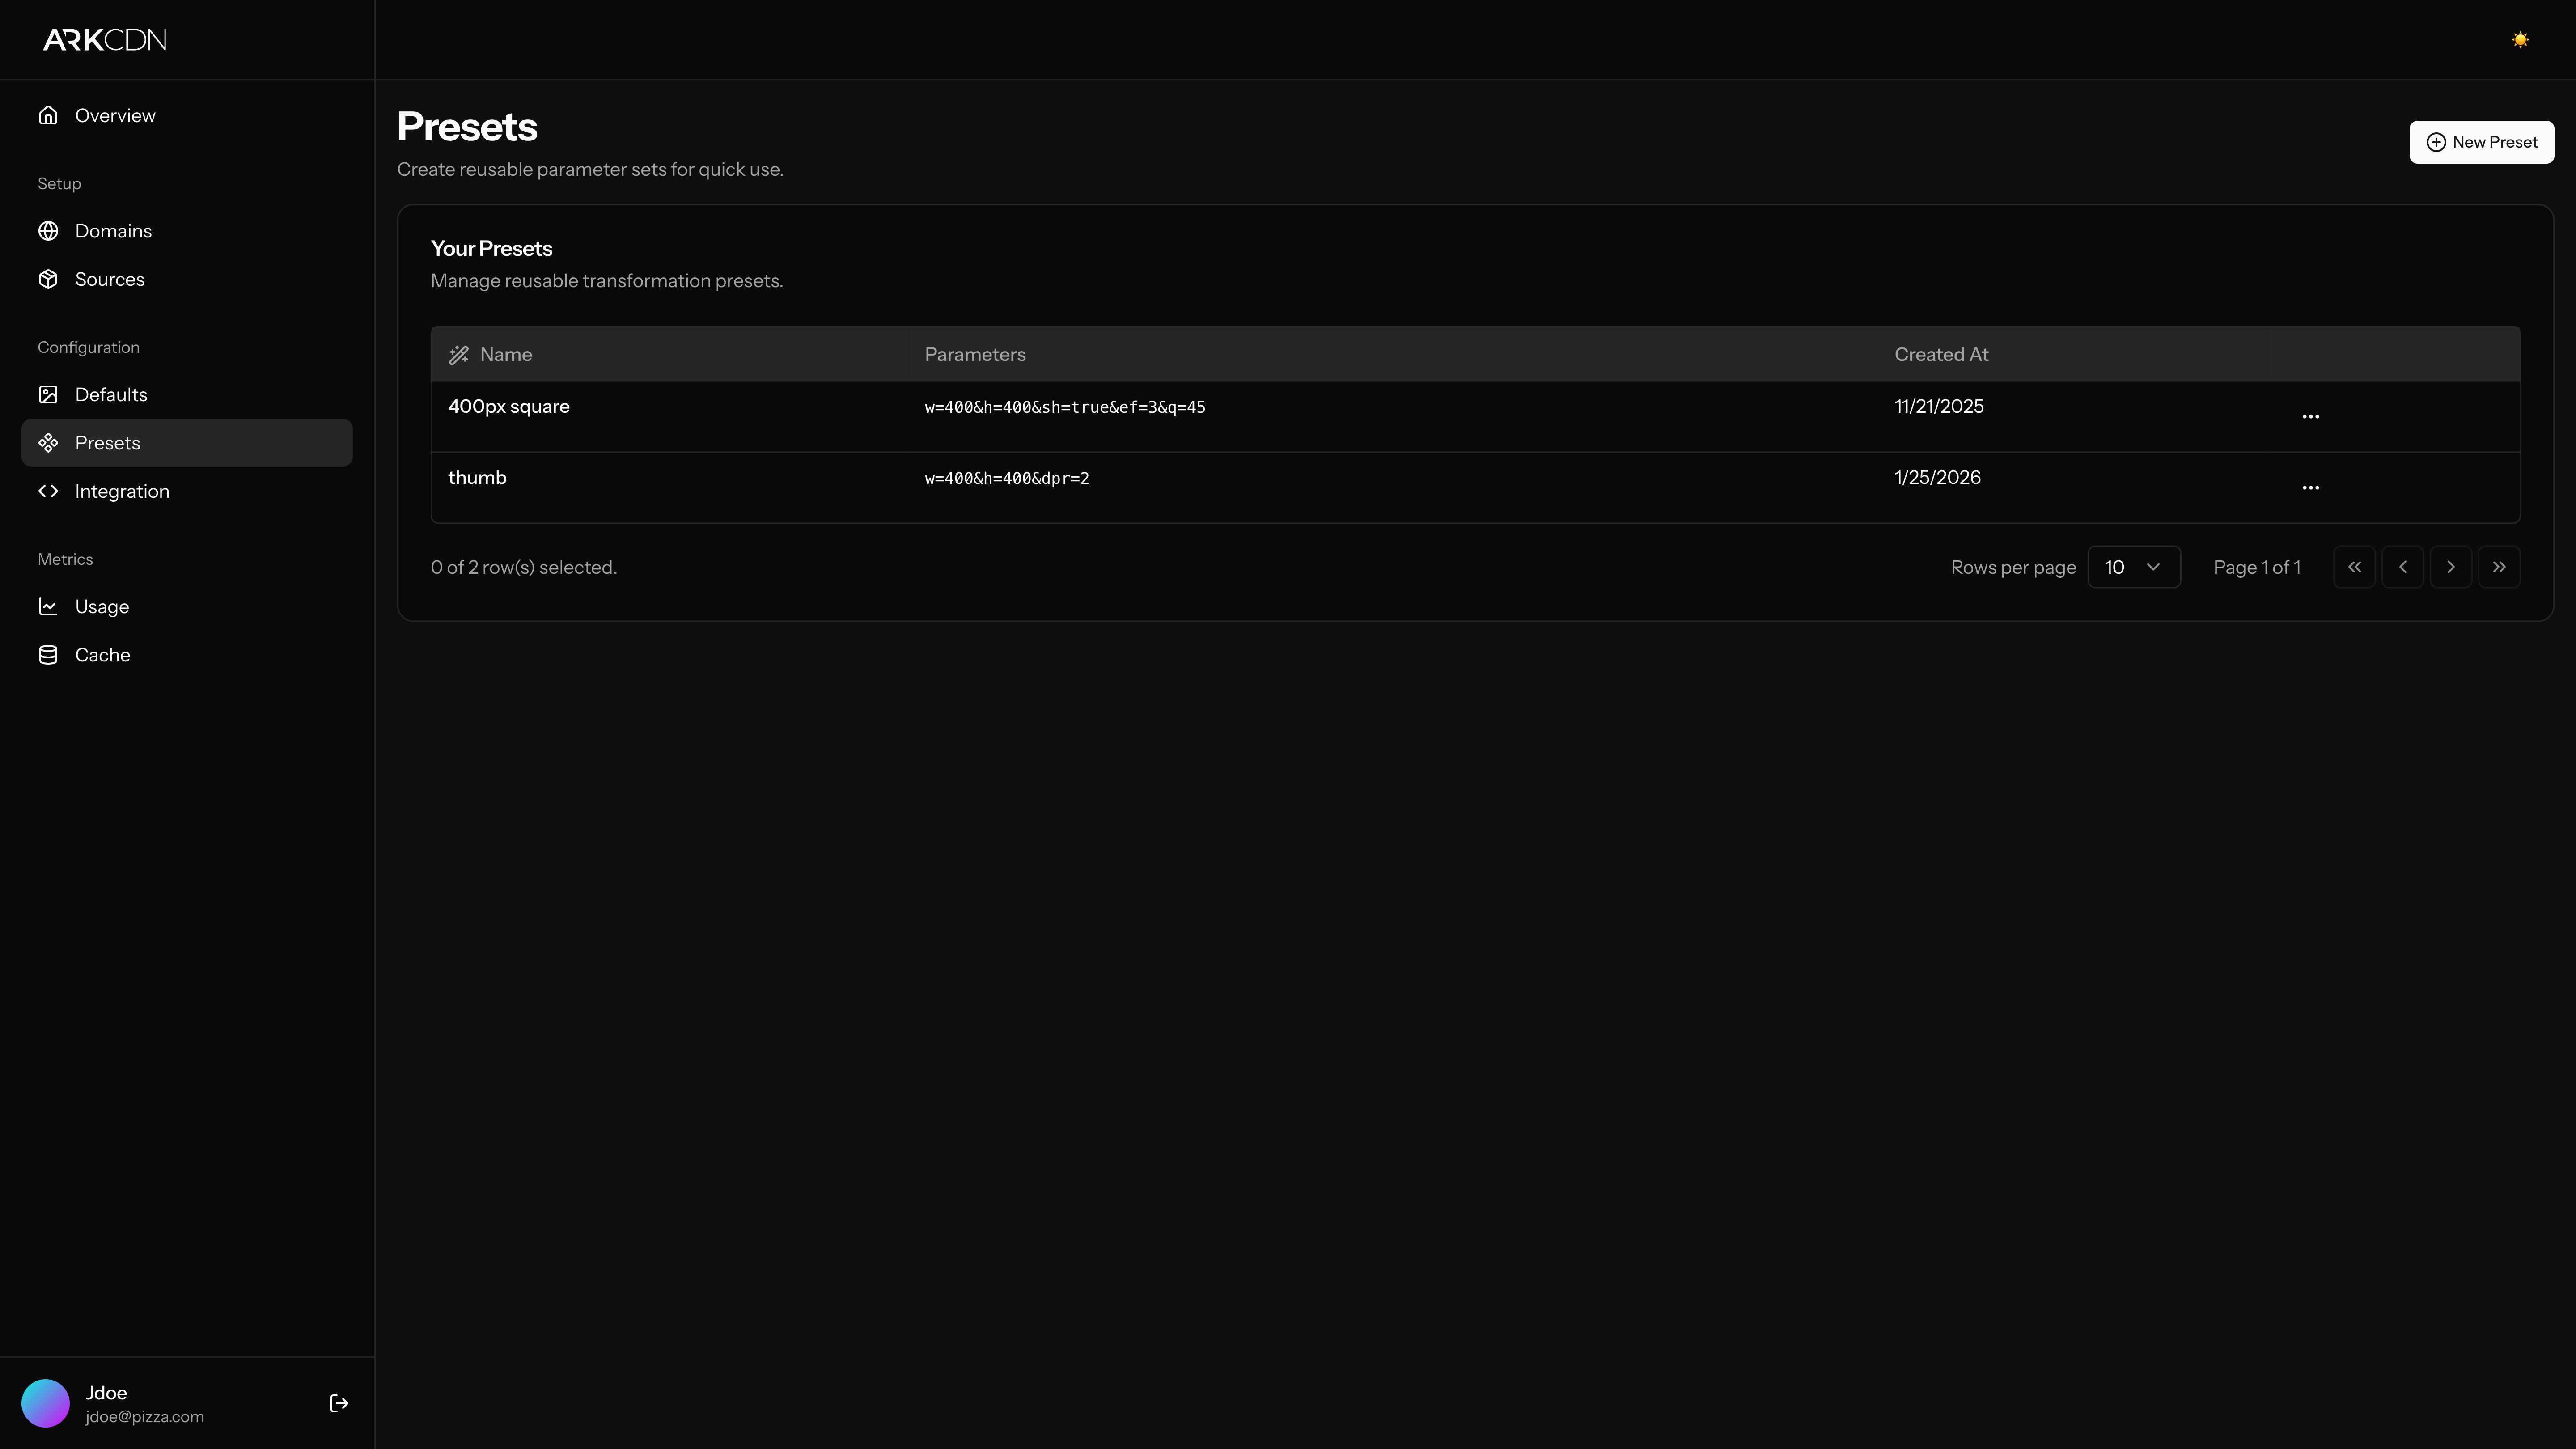
Task: Click the Sources box icon
Action: pyautogui.click(x=48, y=279)
